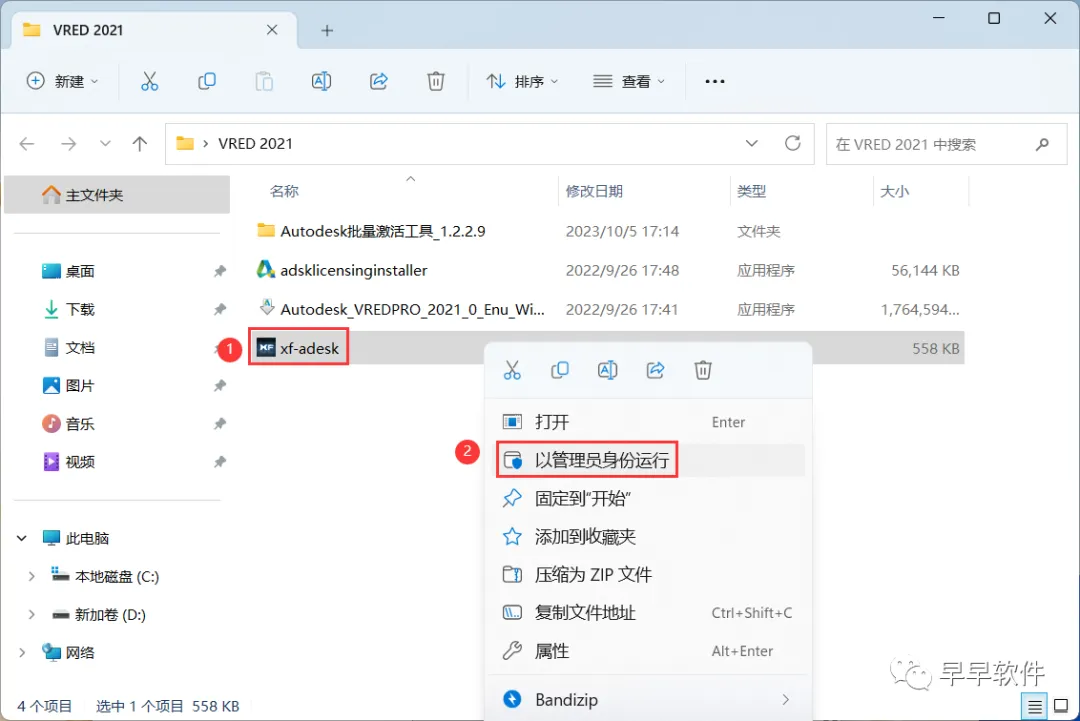
Task: Open the 排序 sort dropdown
Action: (522, 81)
